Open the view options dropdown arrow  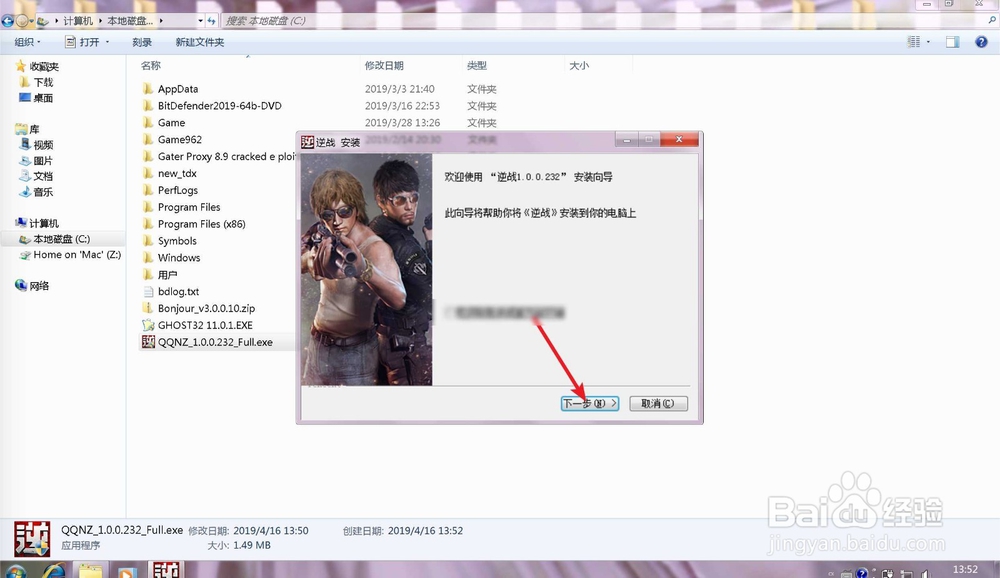click(x=928, y=42)
